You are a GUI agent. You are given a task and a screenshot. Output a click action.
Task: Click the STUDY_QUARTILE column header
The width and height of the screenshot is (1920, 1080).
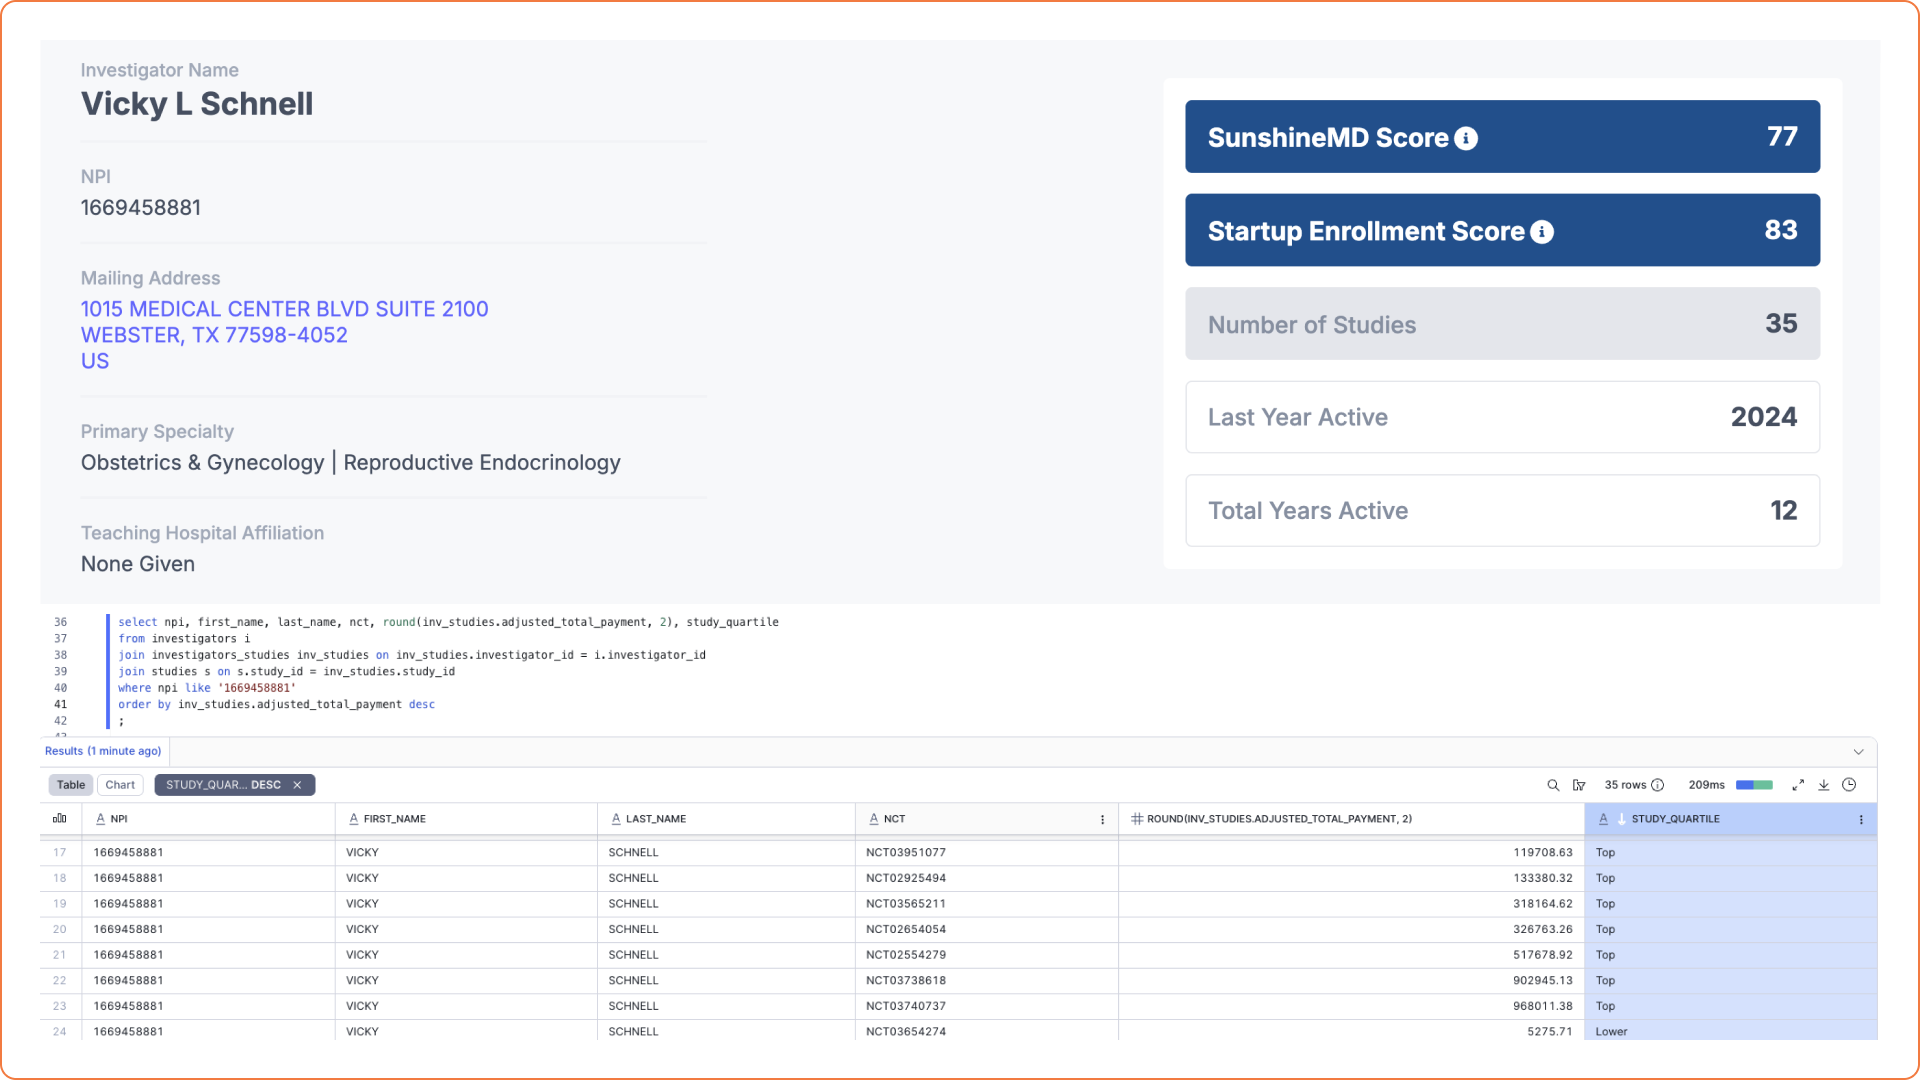point(1730,819)
